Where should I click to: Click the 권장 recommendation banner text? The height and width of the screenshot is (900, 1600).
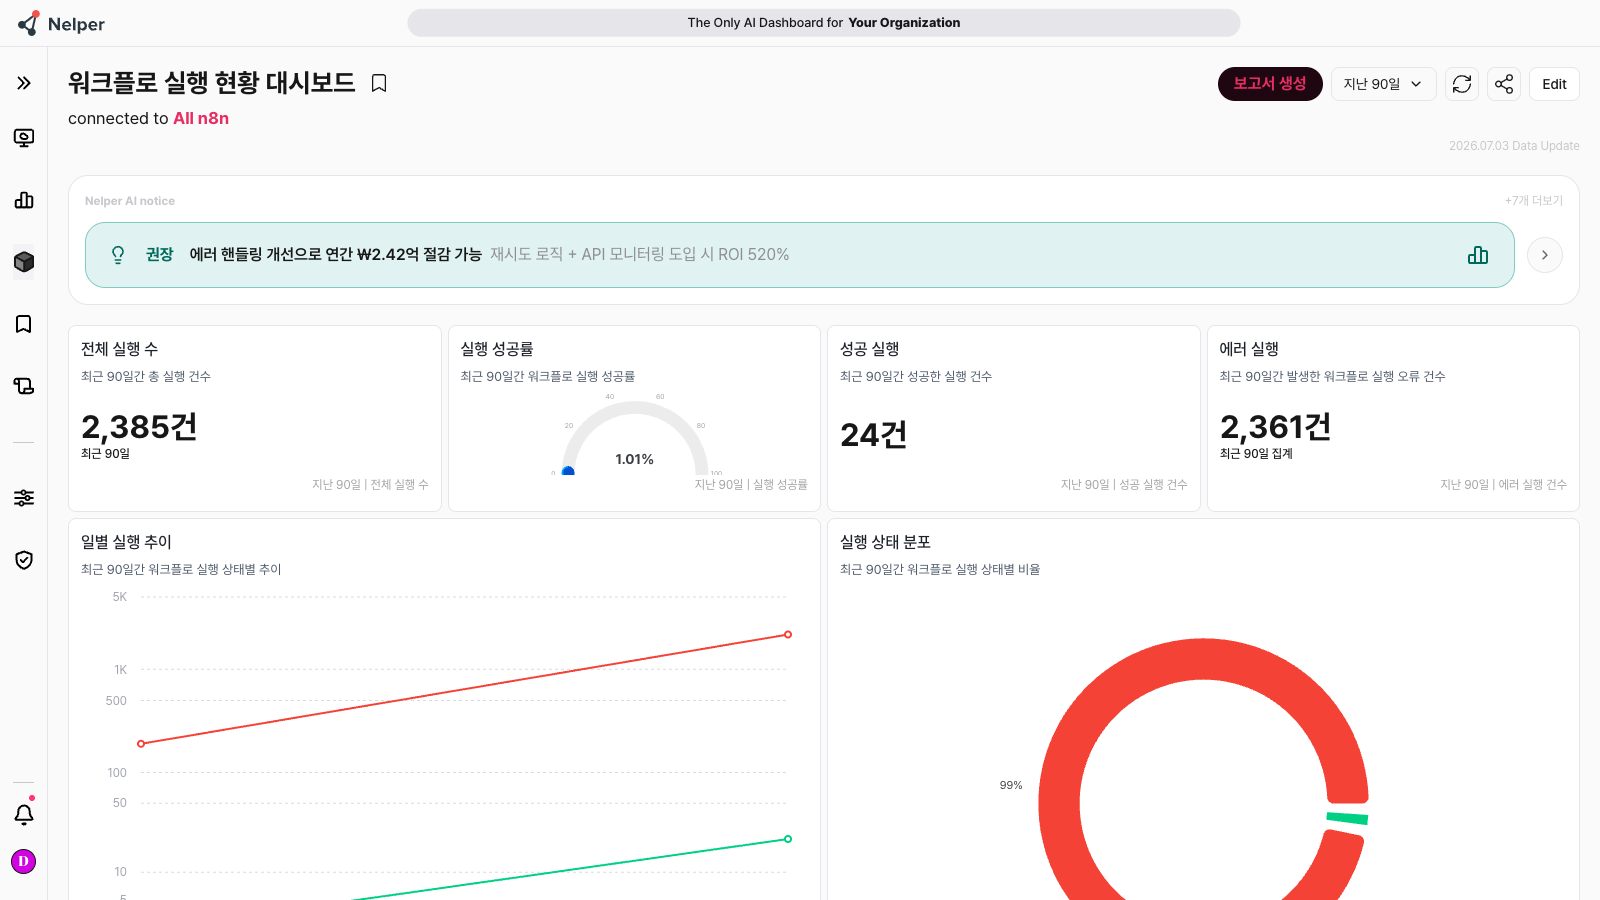click(160, 255)
